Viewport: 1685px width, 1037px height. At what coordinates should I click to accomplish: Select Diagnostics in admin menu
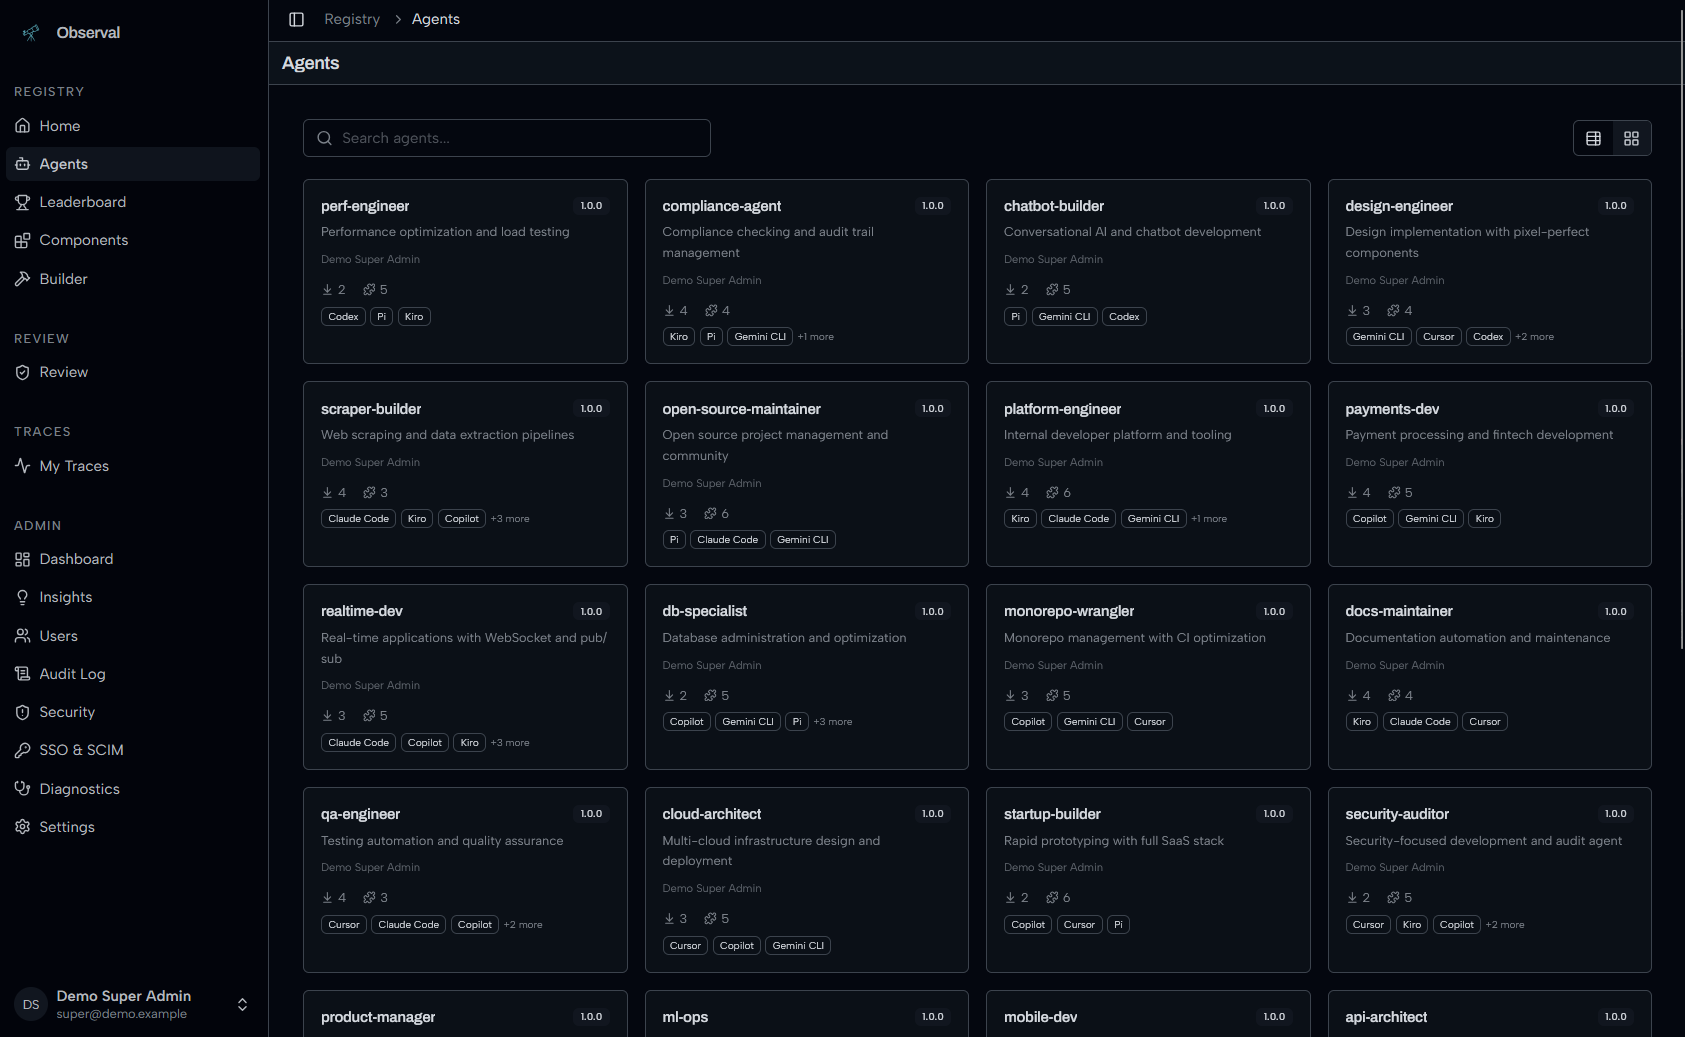point(133,789)
